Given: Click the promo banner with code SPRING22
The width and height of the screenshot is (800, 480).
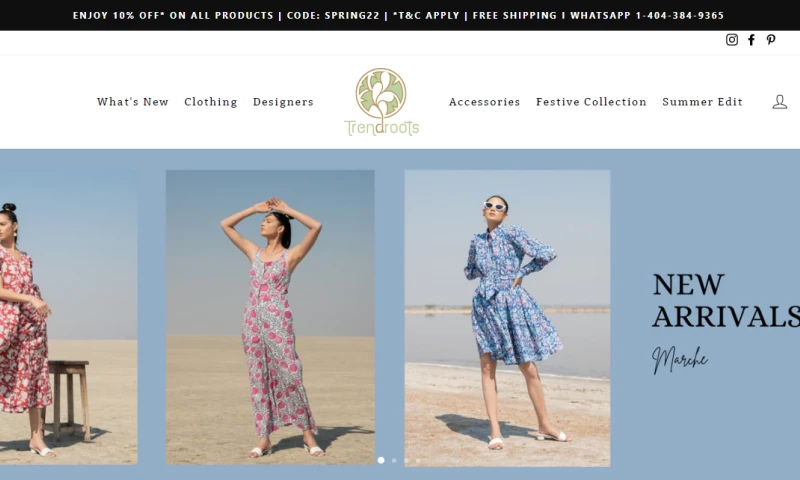Looking at the screenshot, I should pos(398,15).
